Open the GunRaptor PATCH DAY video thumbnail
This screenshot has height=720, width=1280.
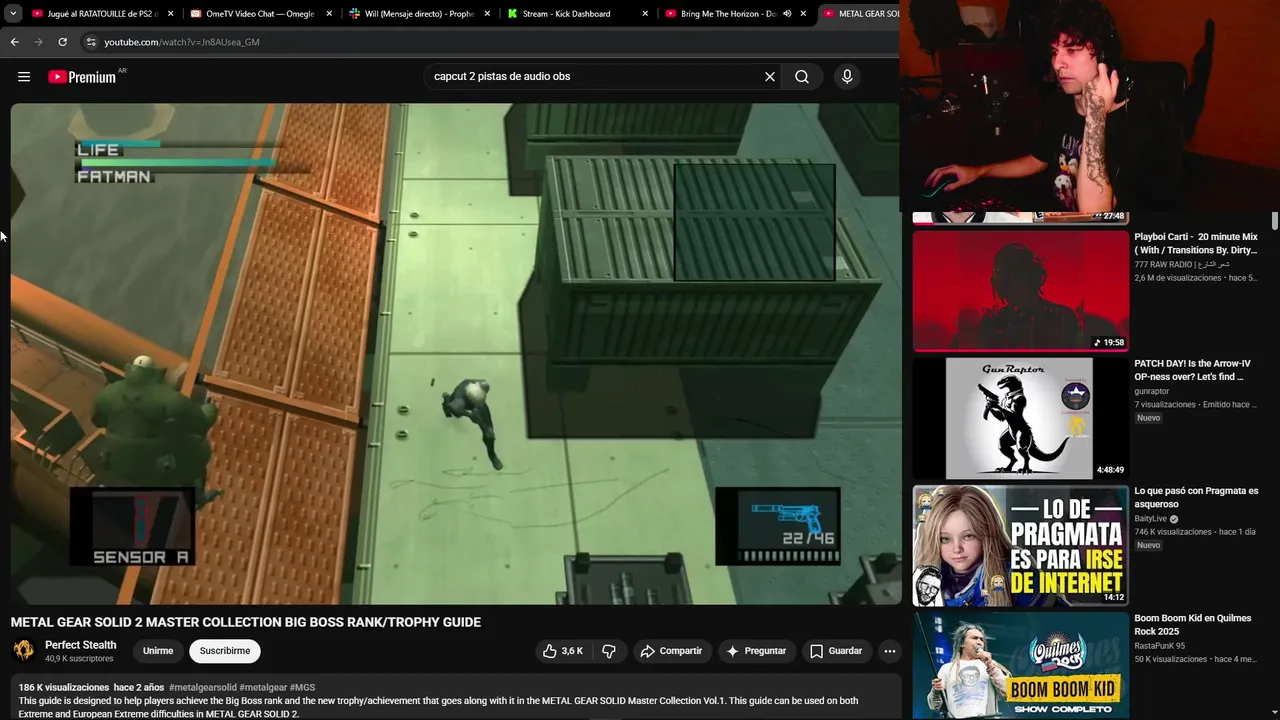pos(1020,418)
